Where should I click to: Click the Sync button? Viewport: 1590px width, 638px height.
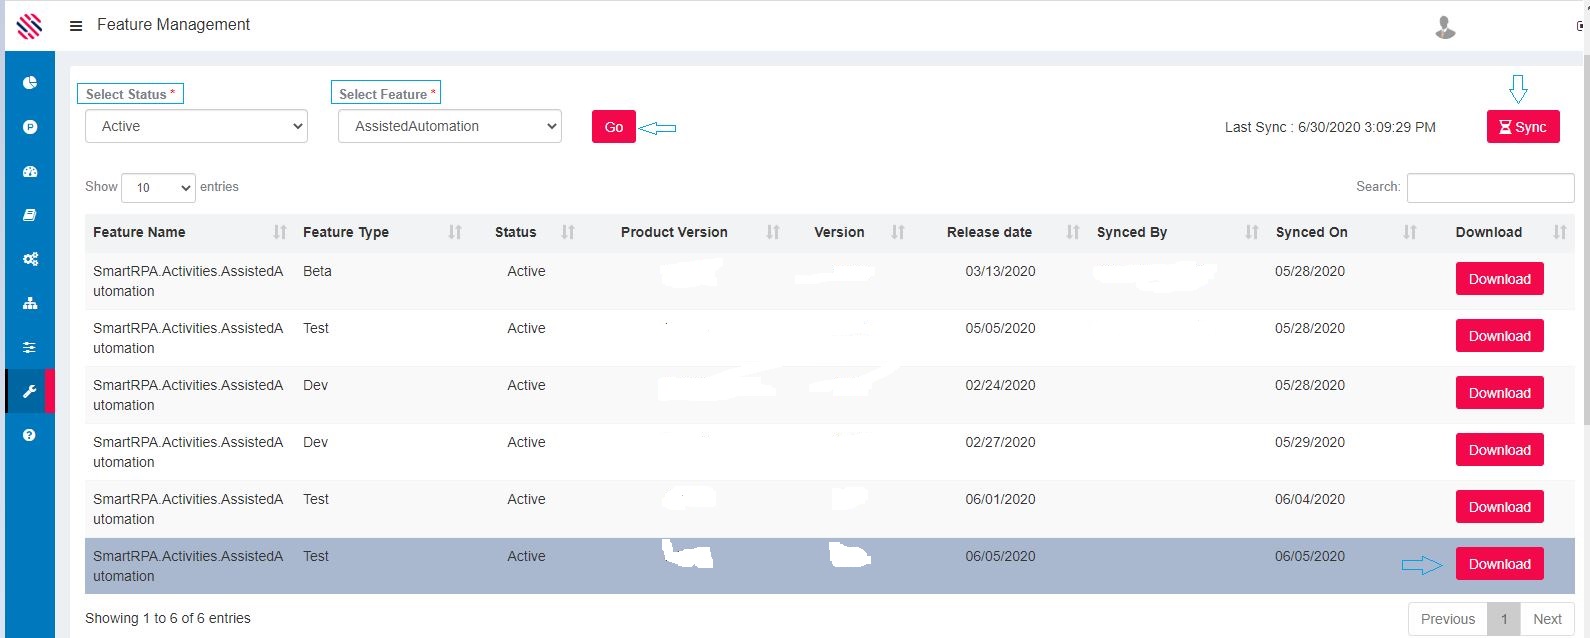click(x=1522, y=127)
